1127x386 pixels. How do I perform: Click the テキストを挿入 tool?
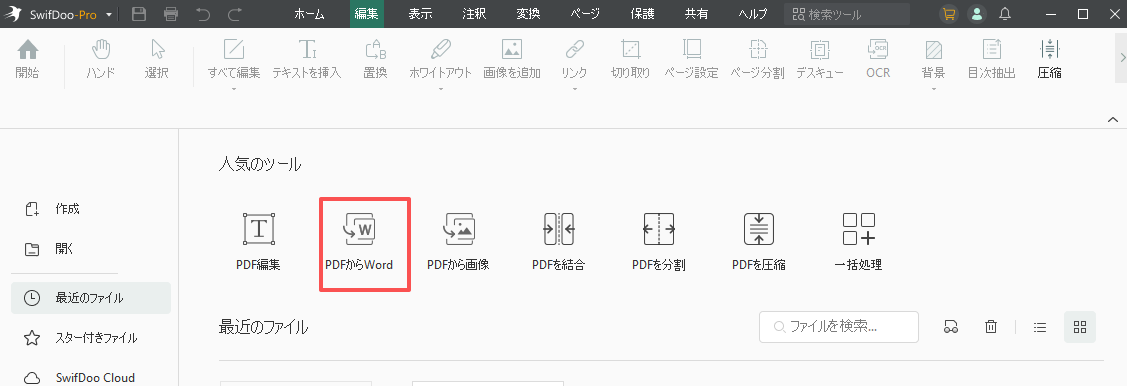click(x=307, y=59)
